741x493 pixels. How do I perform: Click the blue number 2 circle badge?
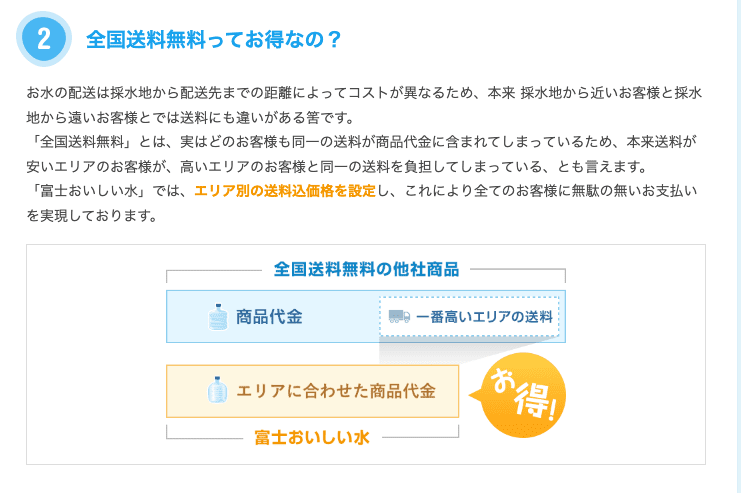pos(43,38)
